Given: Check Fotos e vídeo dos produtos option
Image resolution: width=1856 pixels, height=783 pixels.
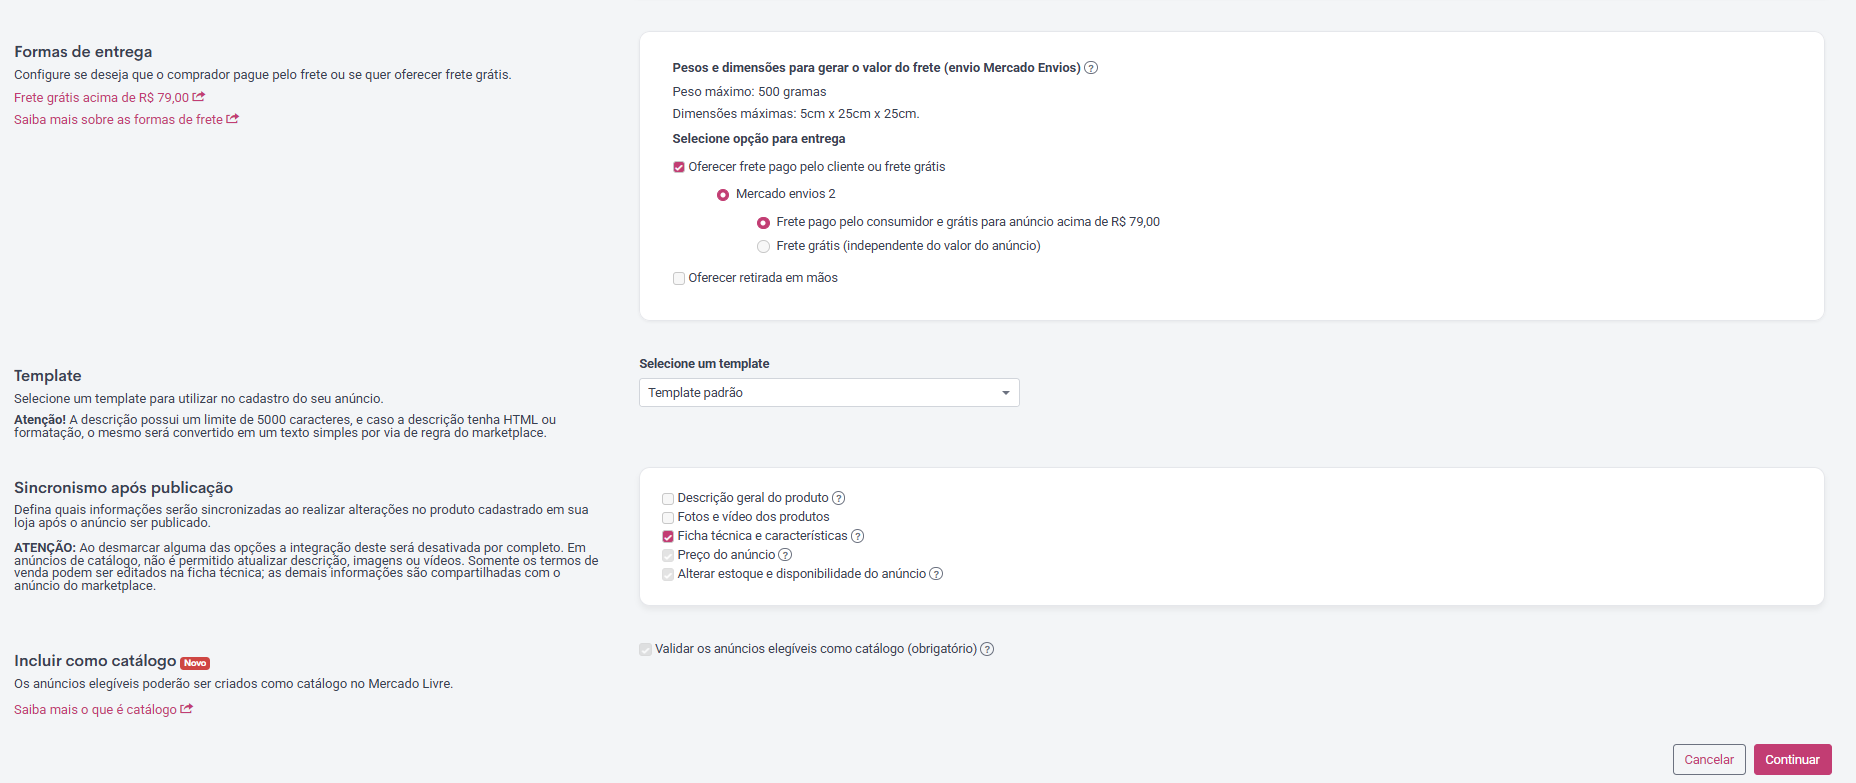Looking at the screenshot, I should point(668,517).
